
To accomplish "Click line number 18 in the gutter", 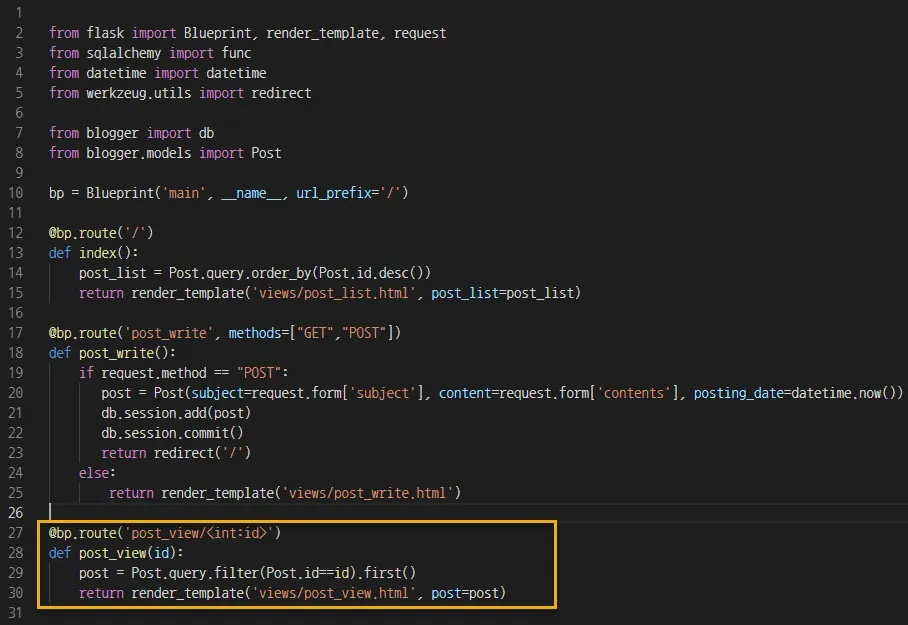I will (x=14, y=353).
